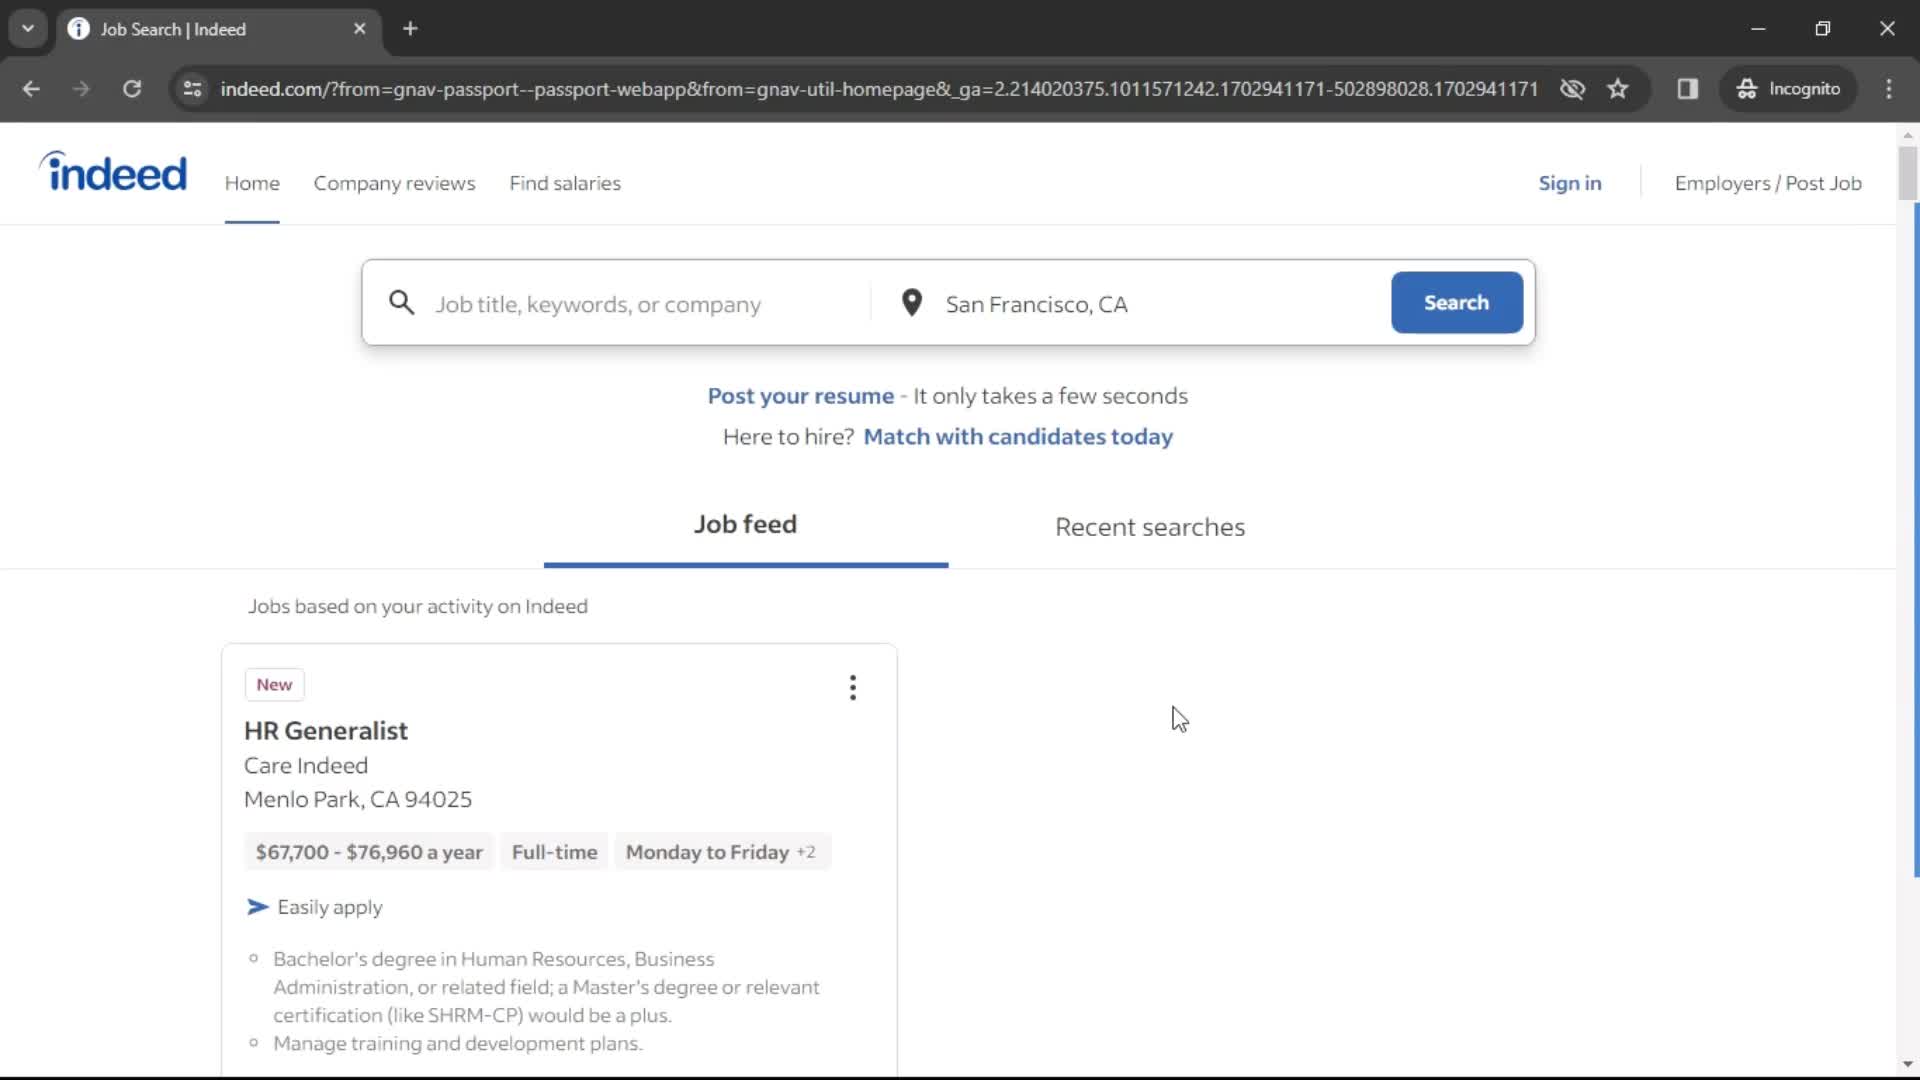
Task: Click the location pin icon
Action: pyautogui.click(x=911, y=302)
